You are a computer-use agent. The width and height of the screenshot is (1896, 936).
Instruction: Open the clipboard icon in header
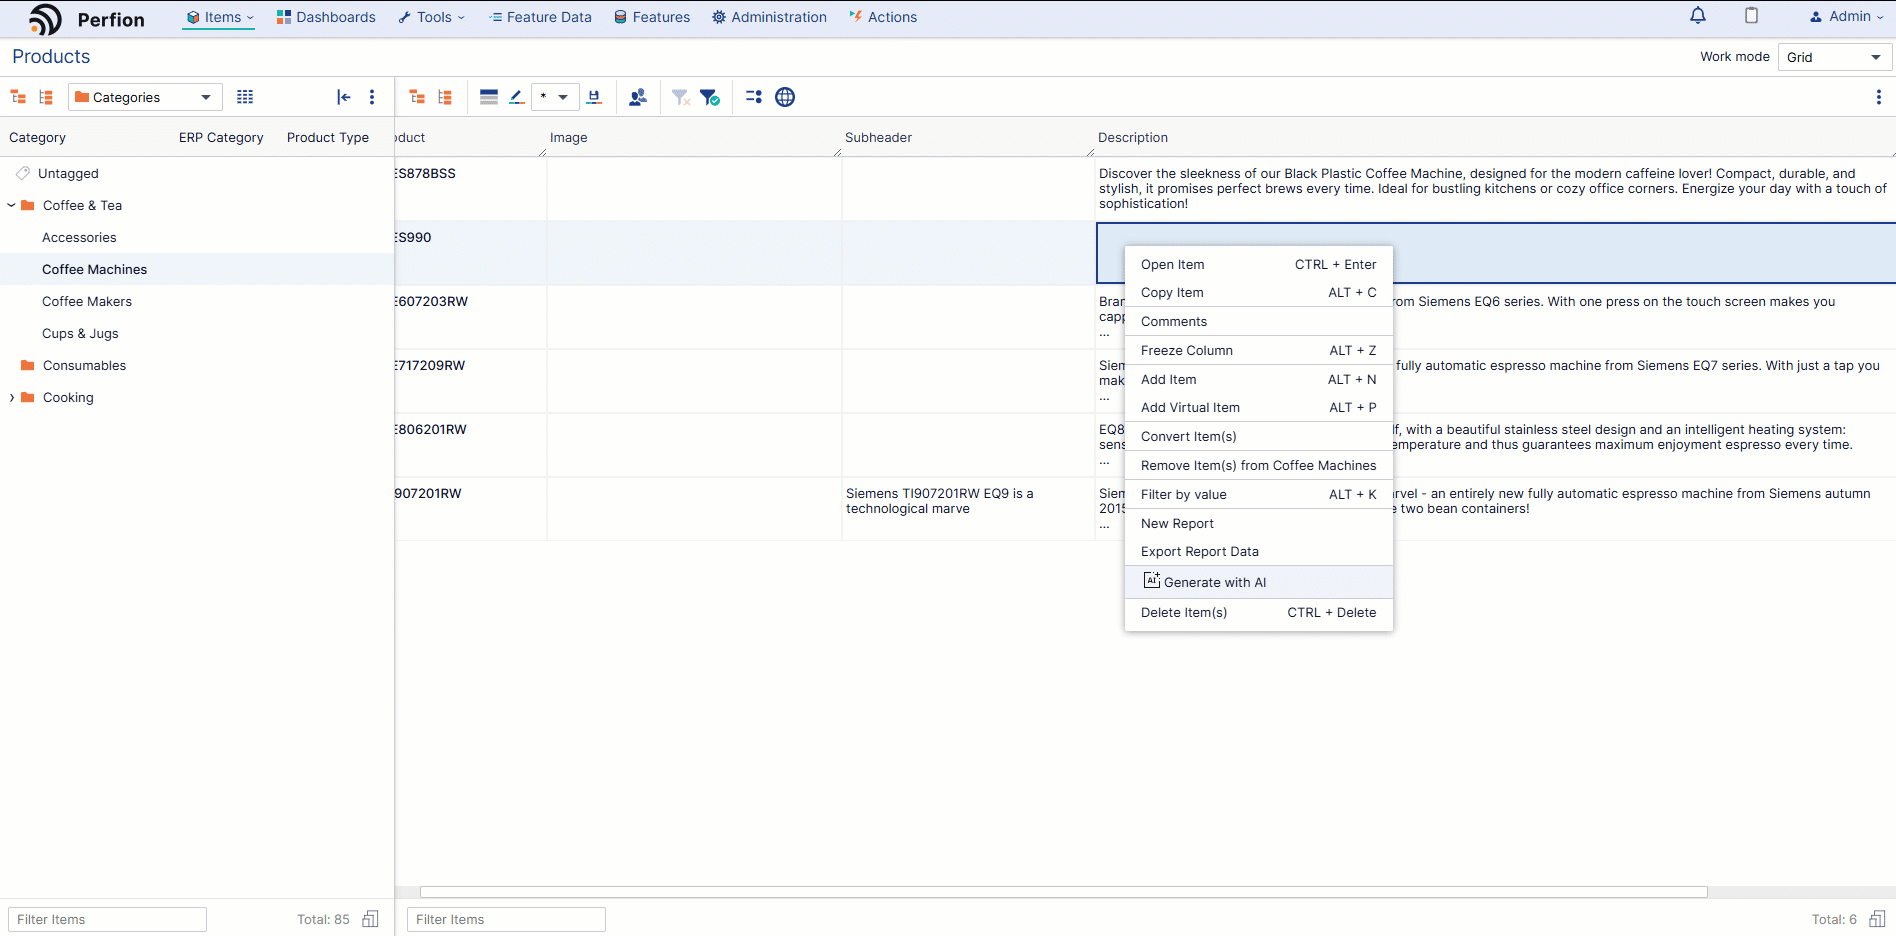tap(1752, 16)
